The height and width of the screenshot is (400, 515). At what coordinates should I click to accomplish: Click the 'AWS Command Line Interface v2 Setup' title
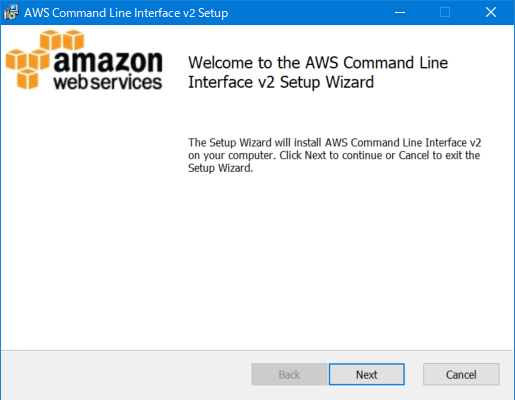click(x=126, y=13)
